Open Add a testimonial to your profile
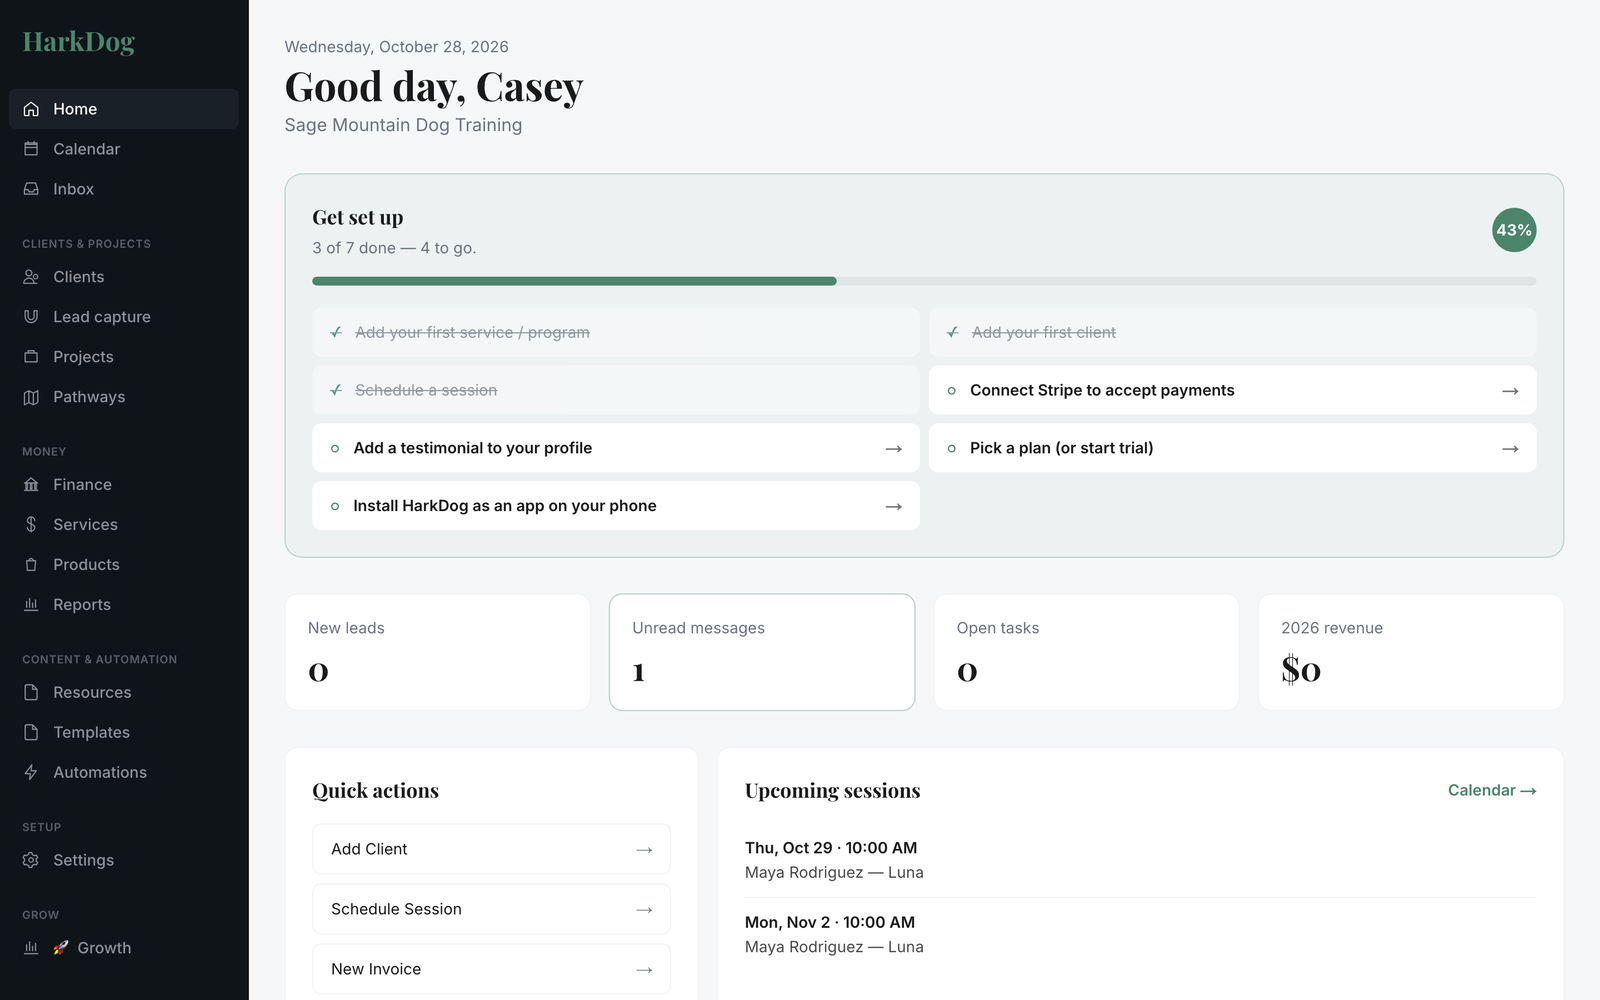The image size is (1600, 1000). 616,448
